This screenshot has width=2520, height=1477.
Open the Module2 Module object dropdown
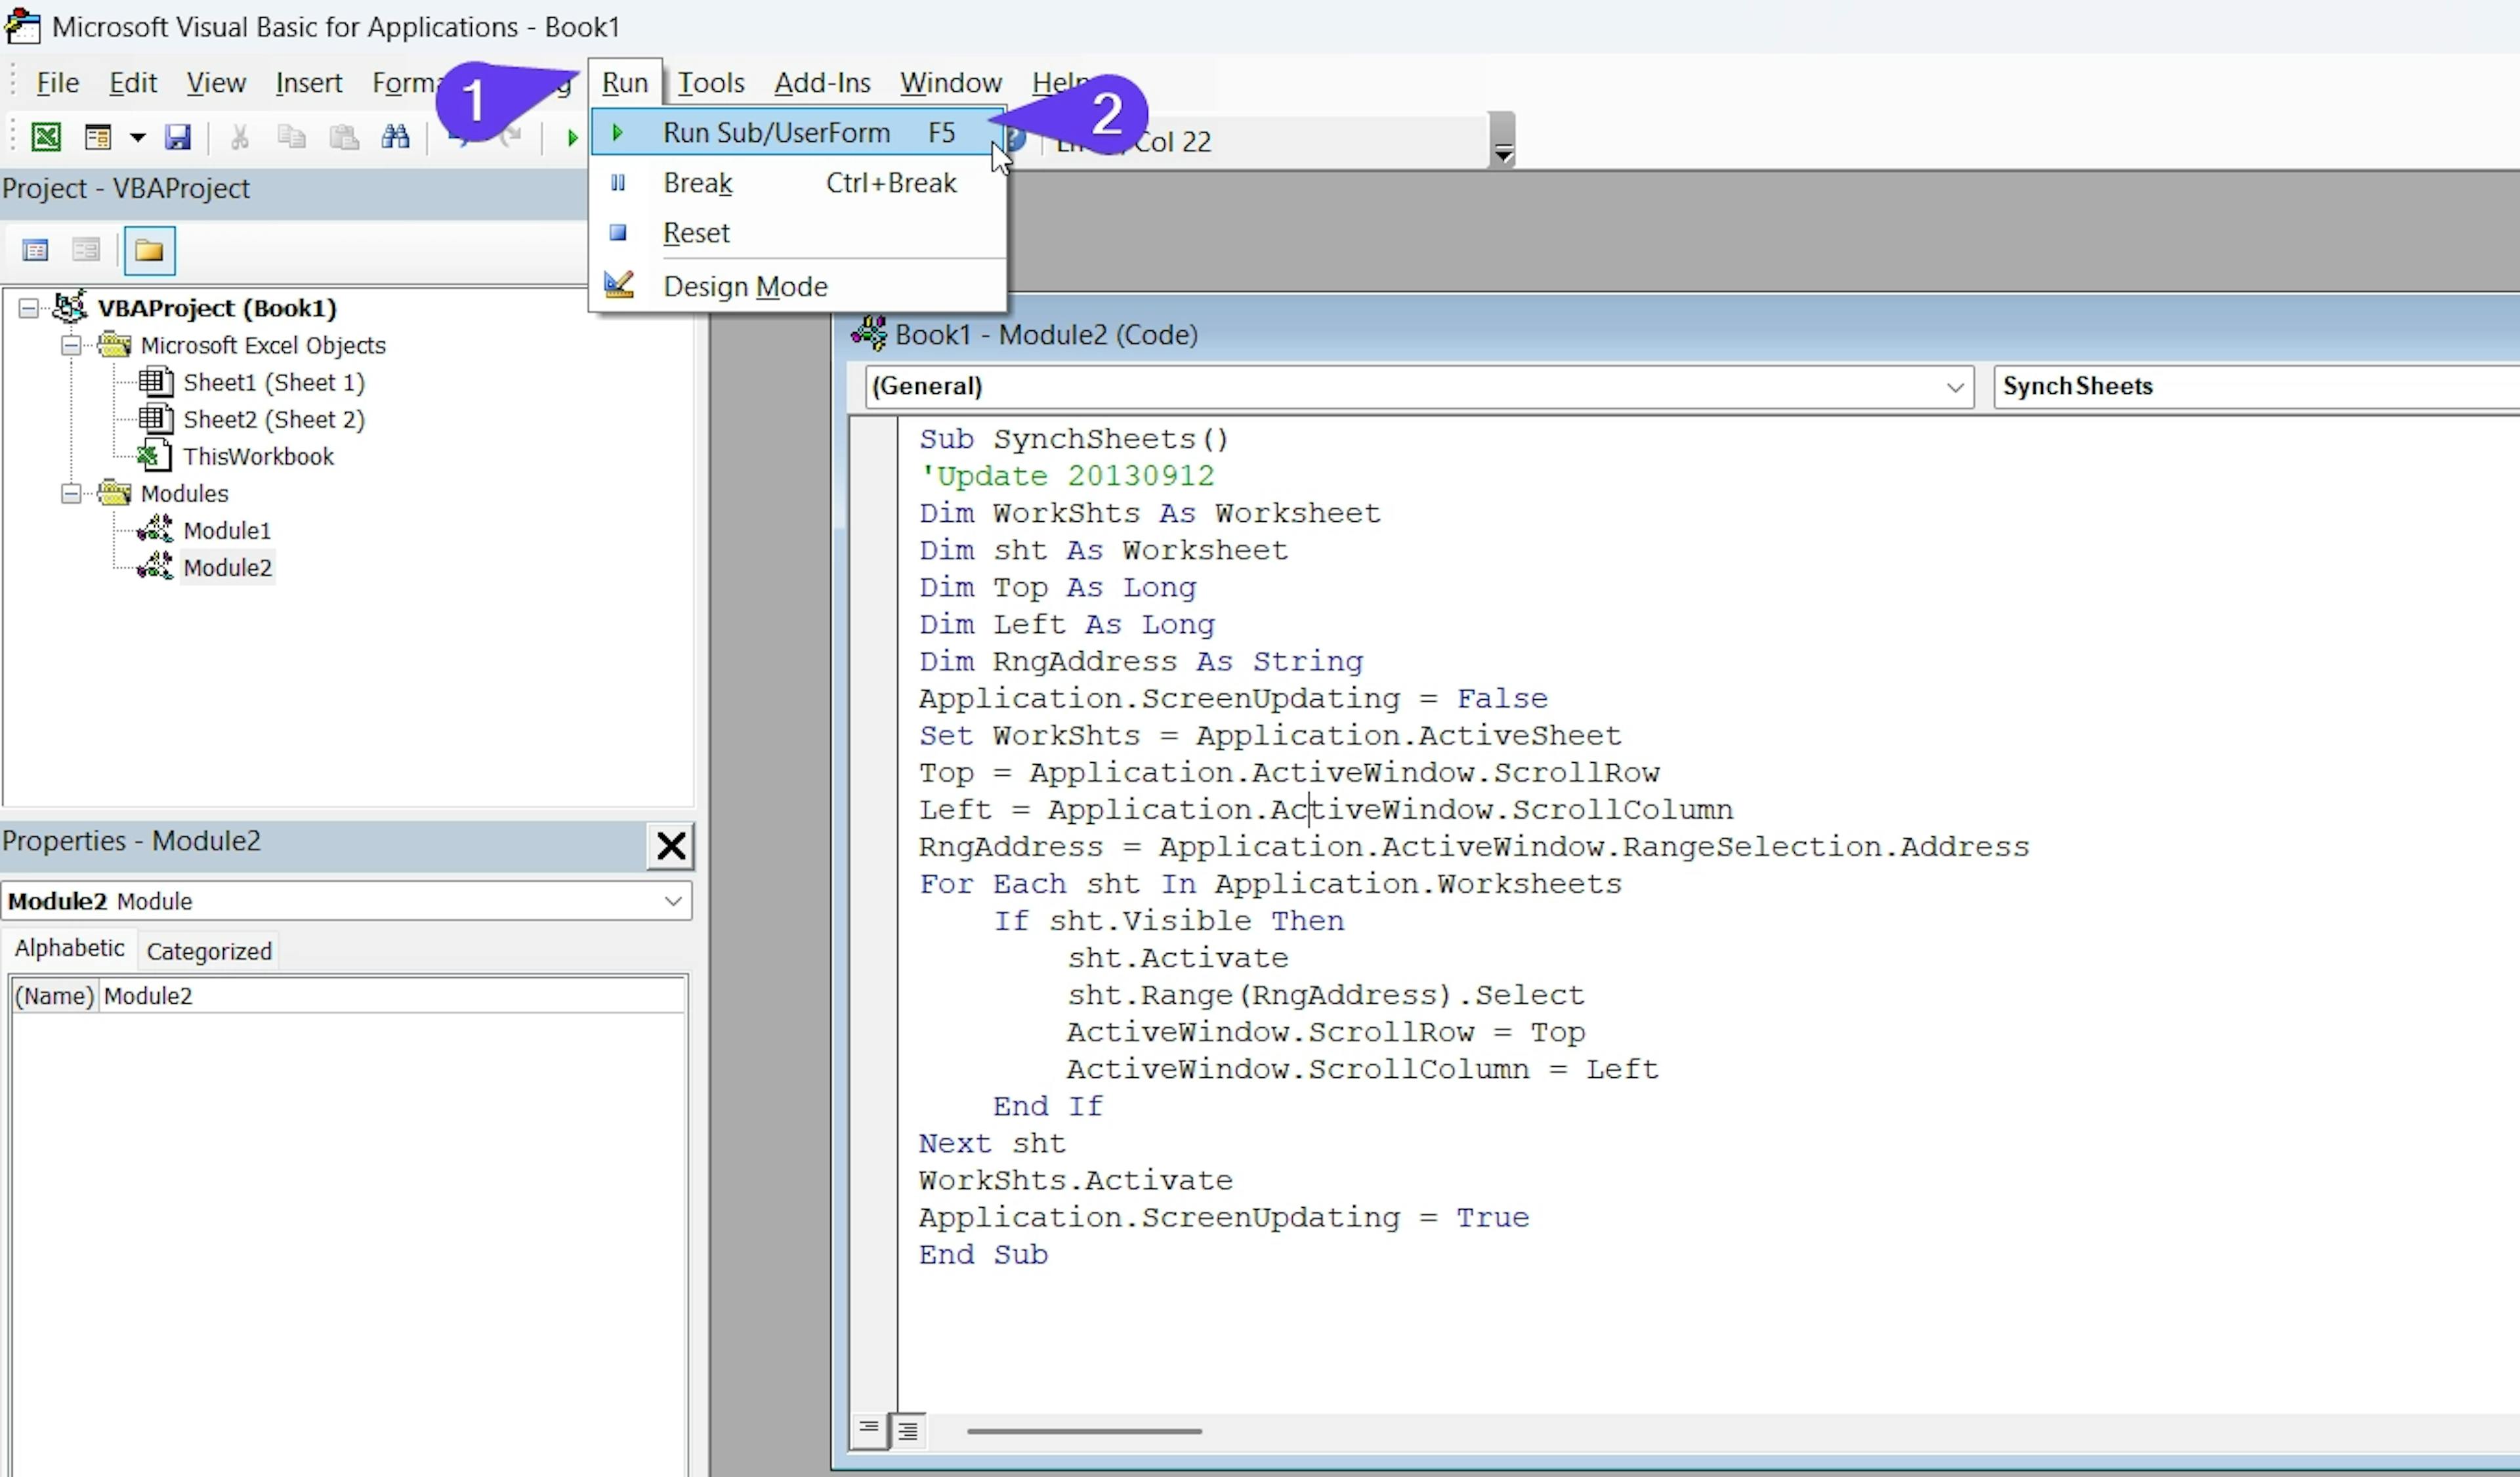(x=673, y=901)
